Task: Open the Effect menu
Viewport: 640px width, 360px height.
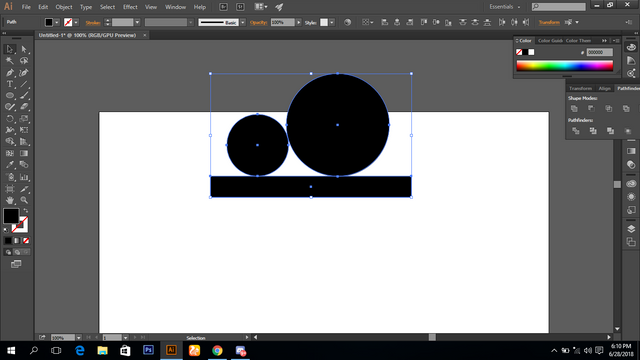Action: point(130,7)
